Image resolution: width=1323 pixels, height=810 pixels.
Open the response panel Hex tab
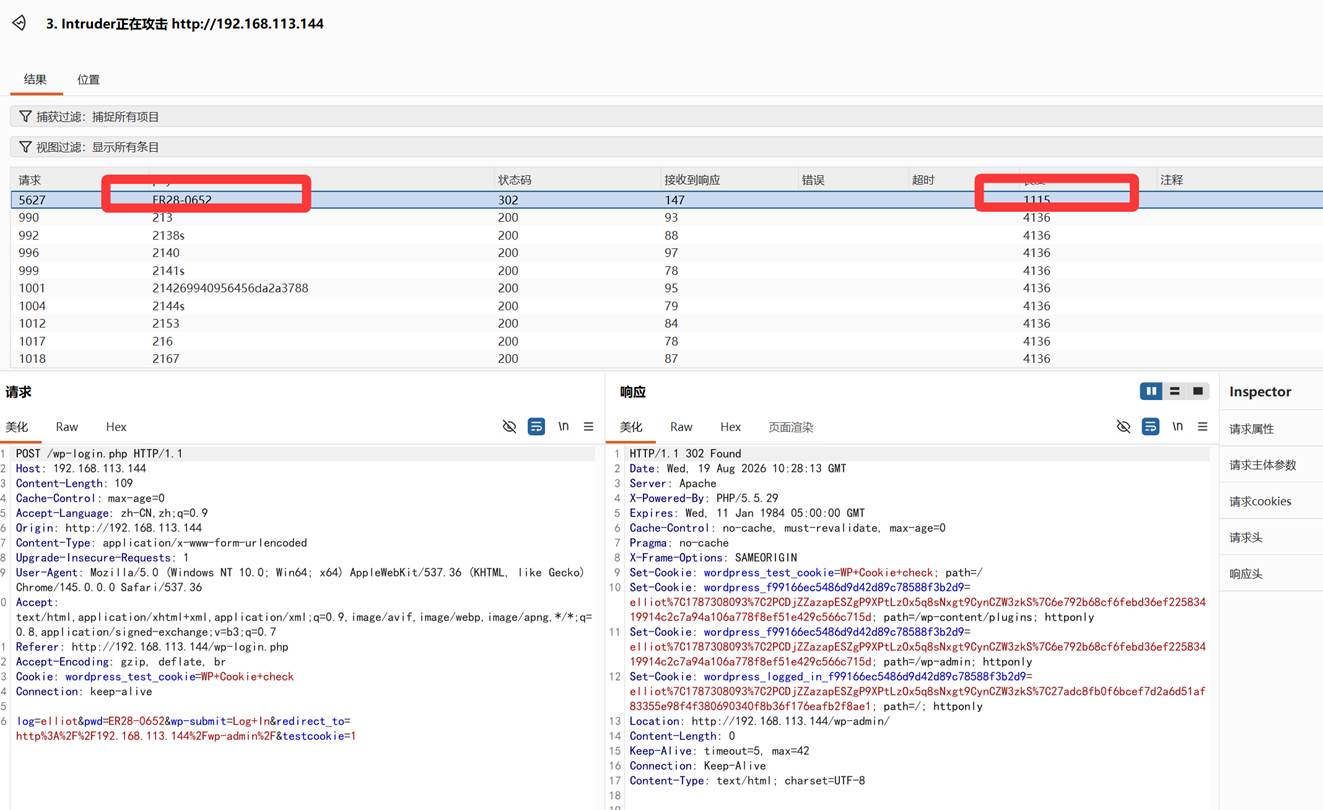(x=731, y=427)
